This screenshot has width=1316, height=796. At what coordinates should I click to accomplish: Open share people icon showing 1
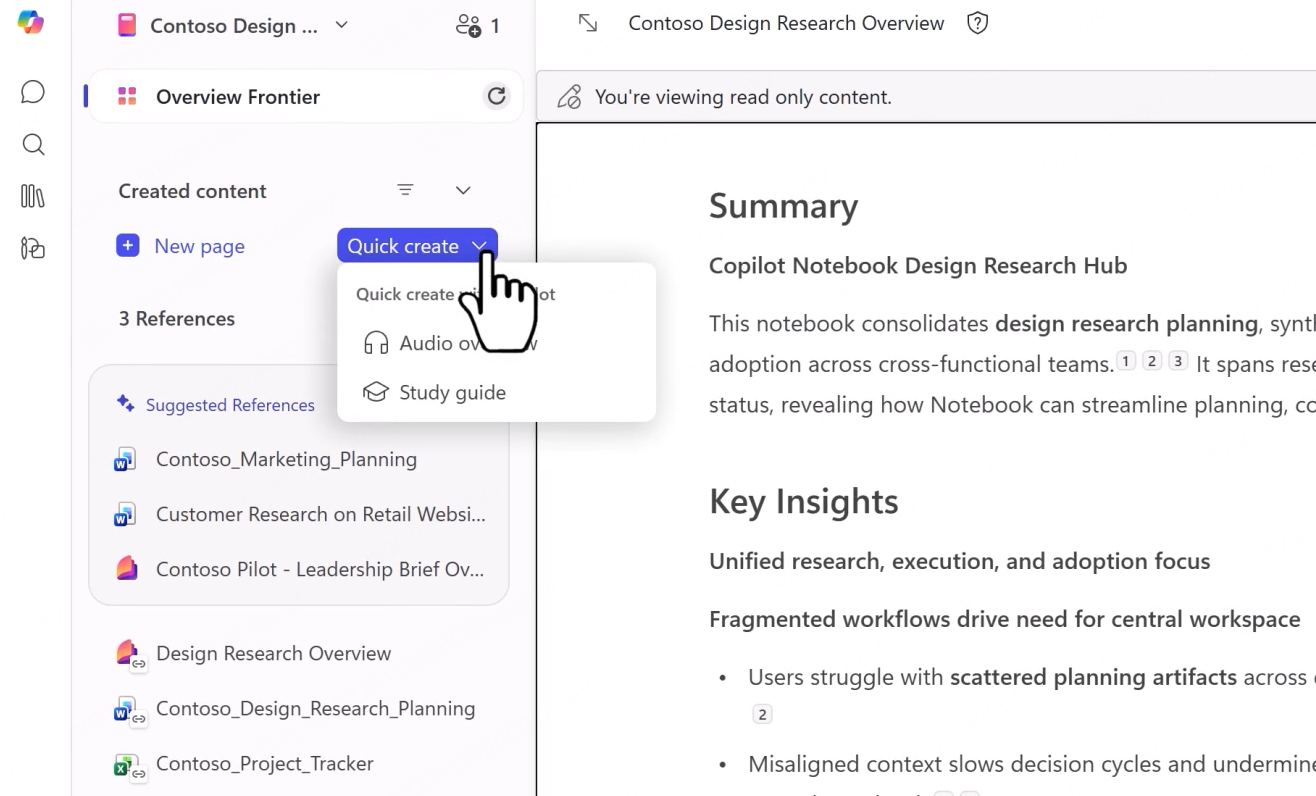[477, 26]
